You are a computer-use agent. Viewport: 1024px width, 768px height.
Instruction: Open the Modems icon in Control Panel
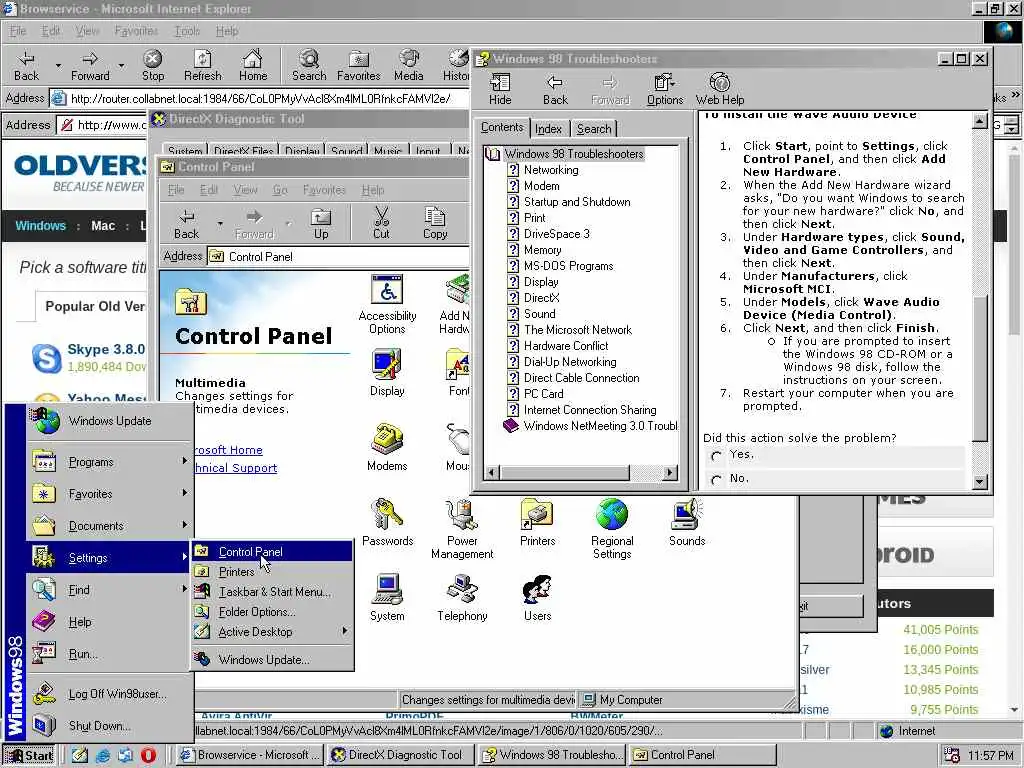pos(387,448)
